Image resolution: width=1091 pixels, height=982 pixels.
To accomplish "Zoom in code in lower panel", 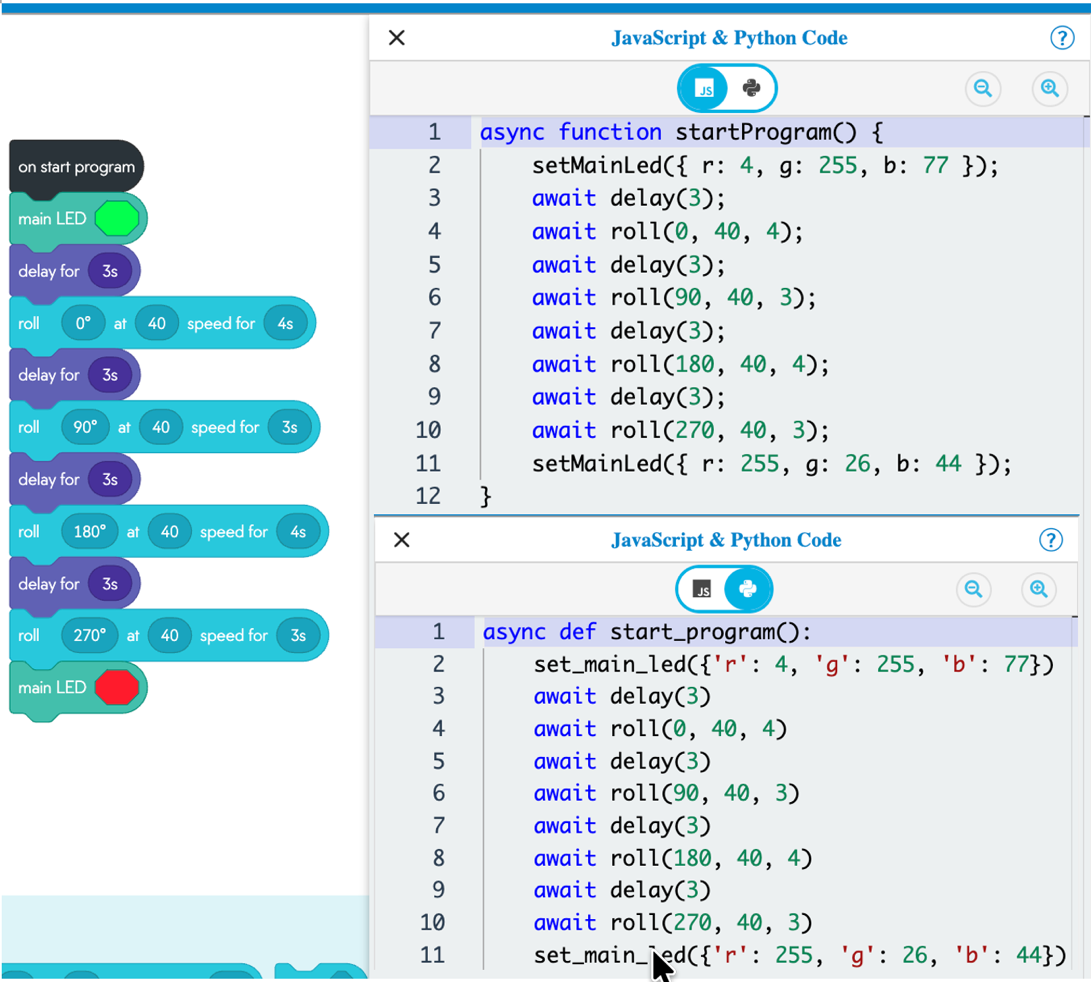I will [1038, 589].
